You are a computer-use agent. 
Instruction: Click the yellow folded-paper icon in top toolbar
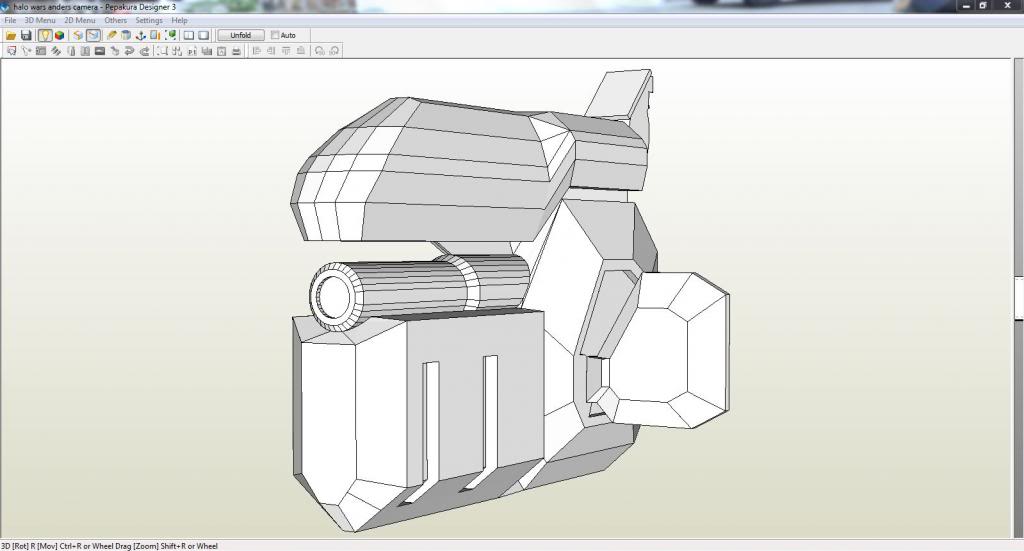pos(78,35)
